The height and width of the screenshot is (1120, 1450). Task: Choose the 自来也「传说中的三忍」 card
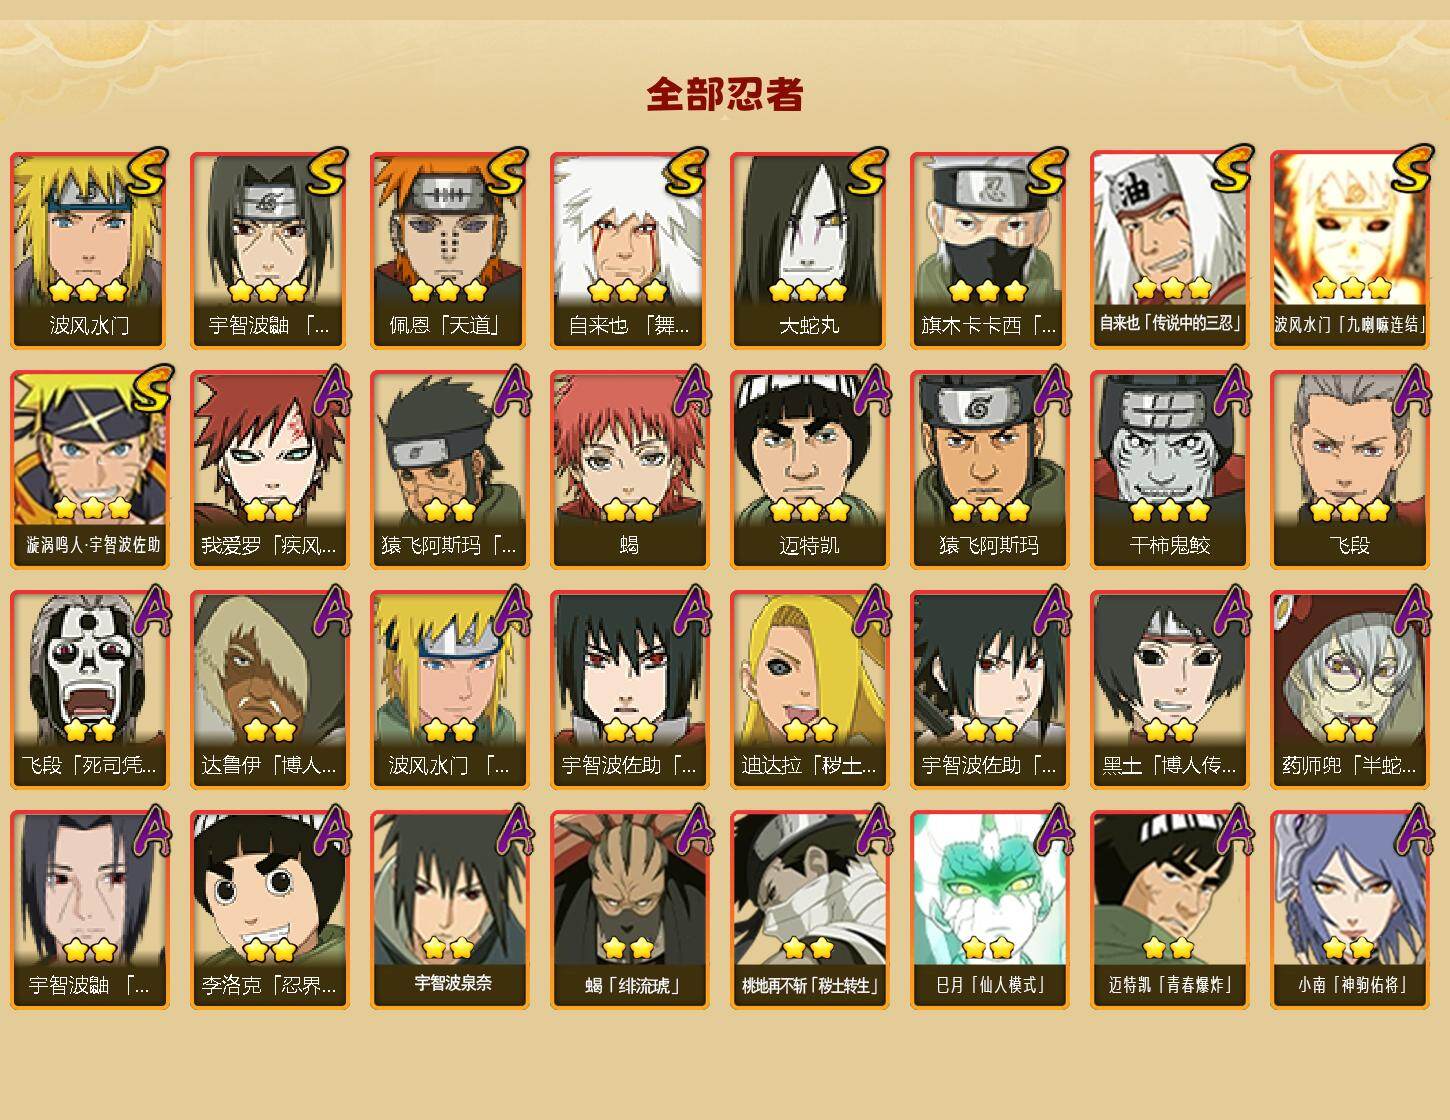pos(1169,250)
